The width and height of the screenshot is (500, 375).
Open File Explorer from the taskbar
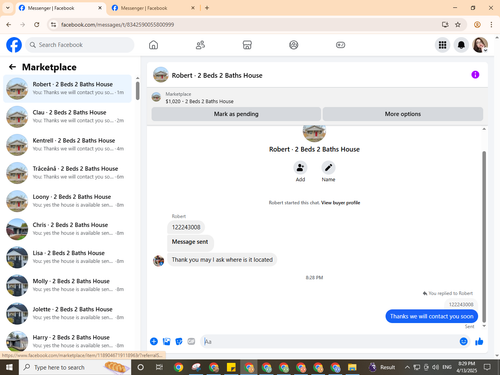click(x=352, y=367)
